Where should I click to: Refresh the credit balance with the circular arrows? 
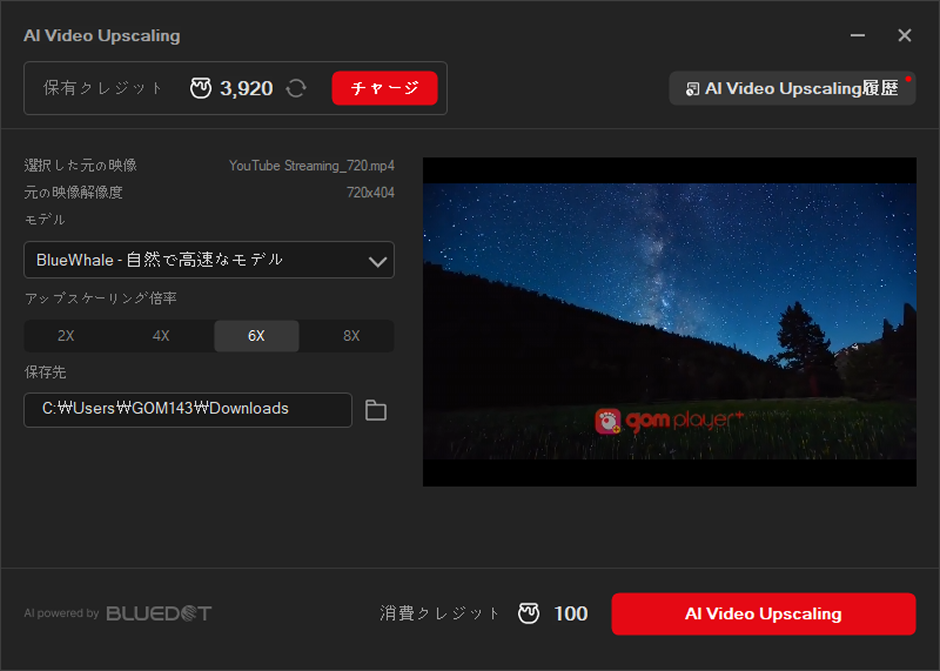(296, 88)
